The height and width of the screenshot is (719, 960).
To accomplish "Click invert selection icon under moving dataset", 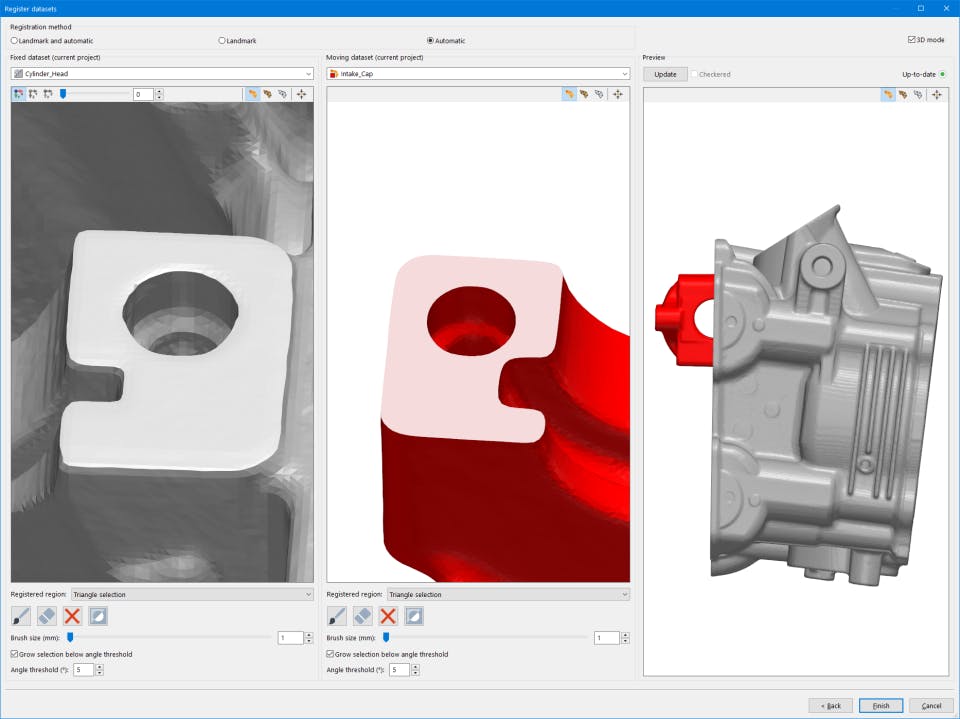I will click(414, 616).
